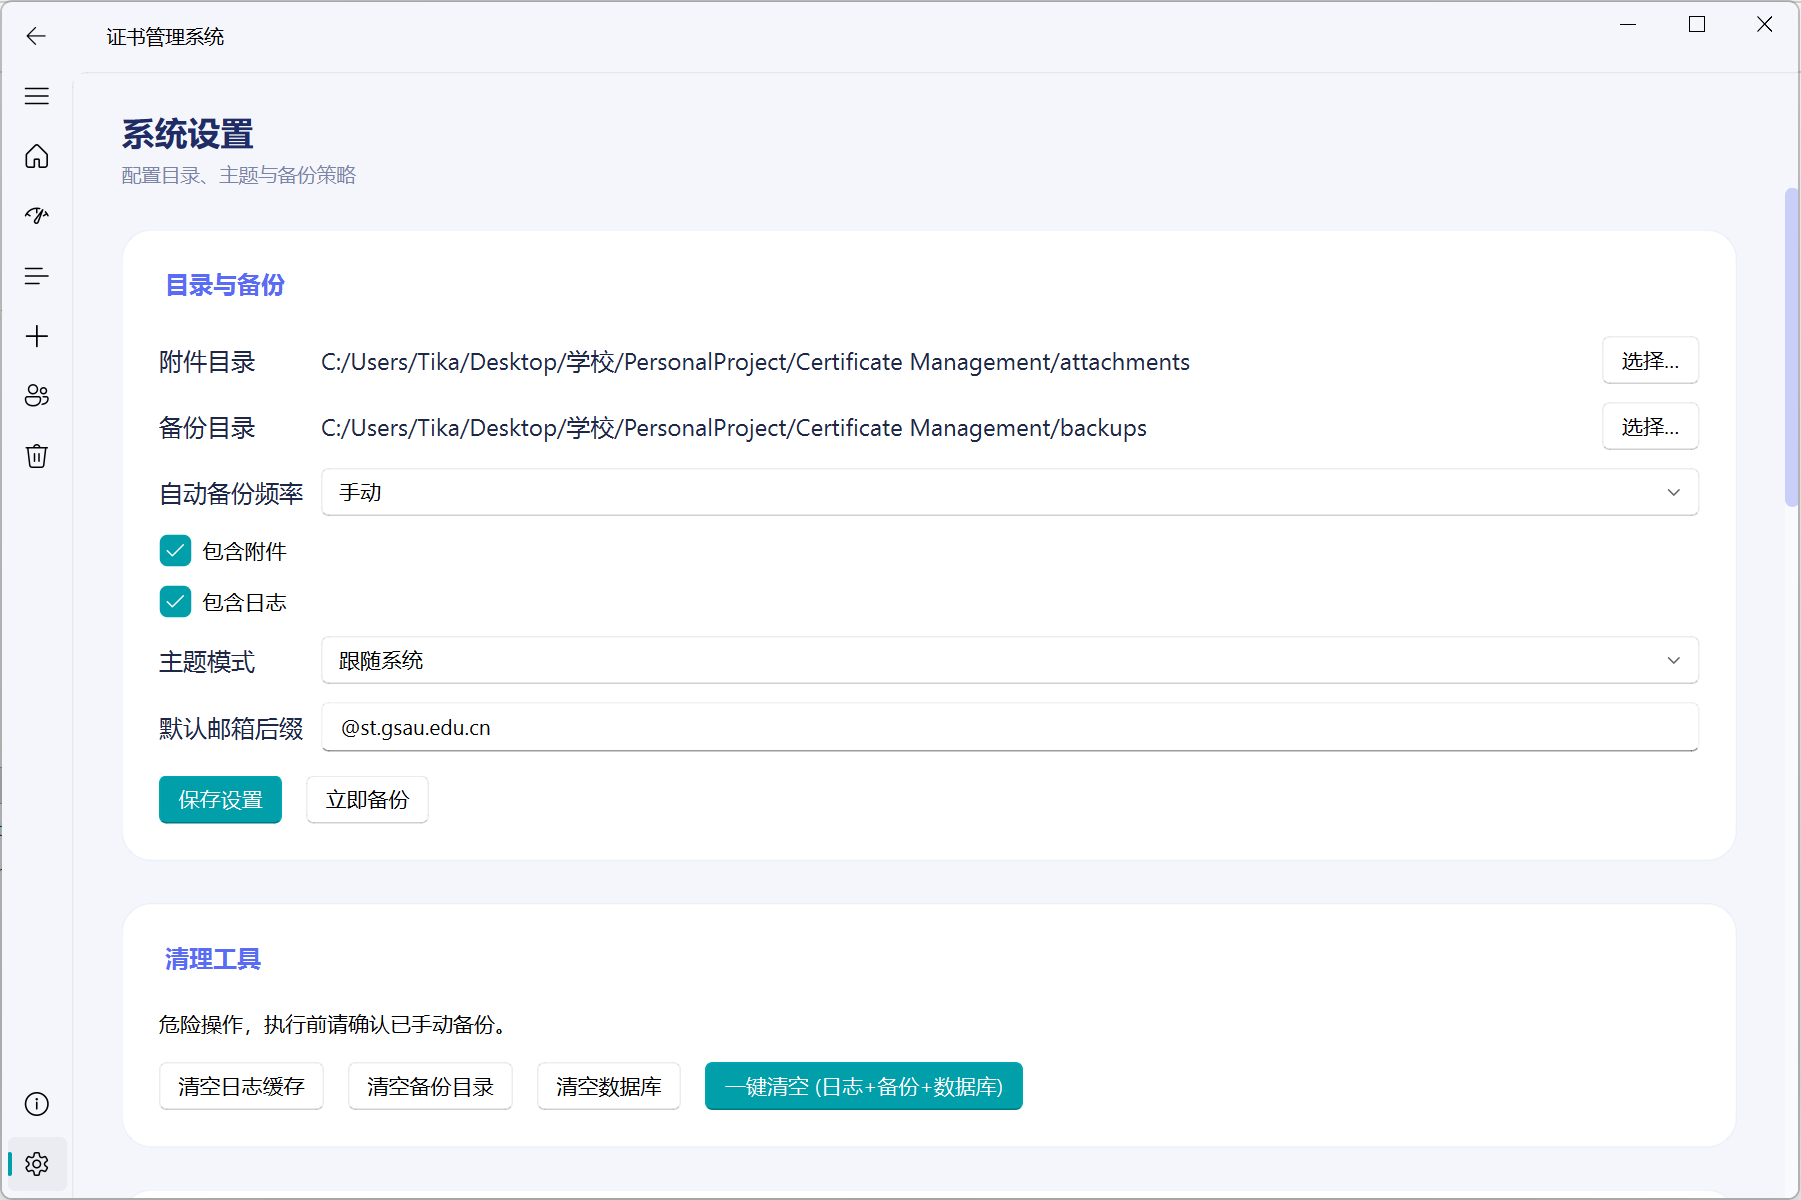Click the 清空日志缓存 button

(241, 1086)
